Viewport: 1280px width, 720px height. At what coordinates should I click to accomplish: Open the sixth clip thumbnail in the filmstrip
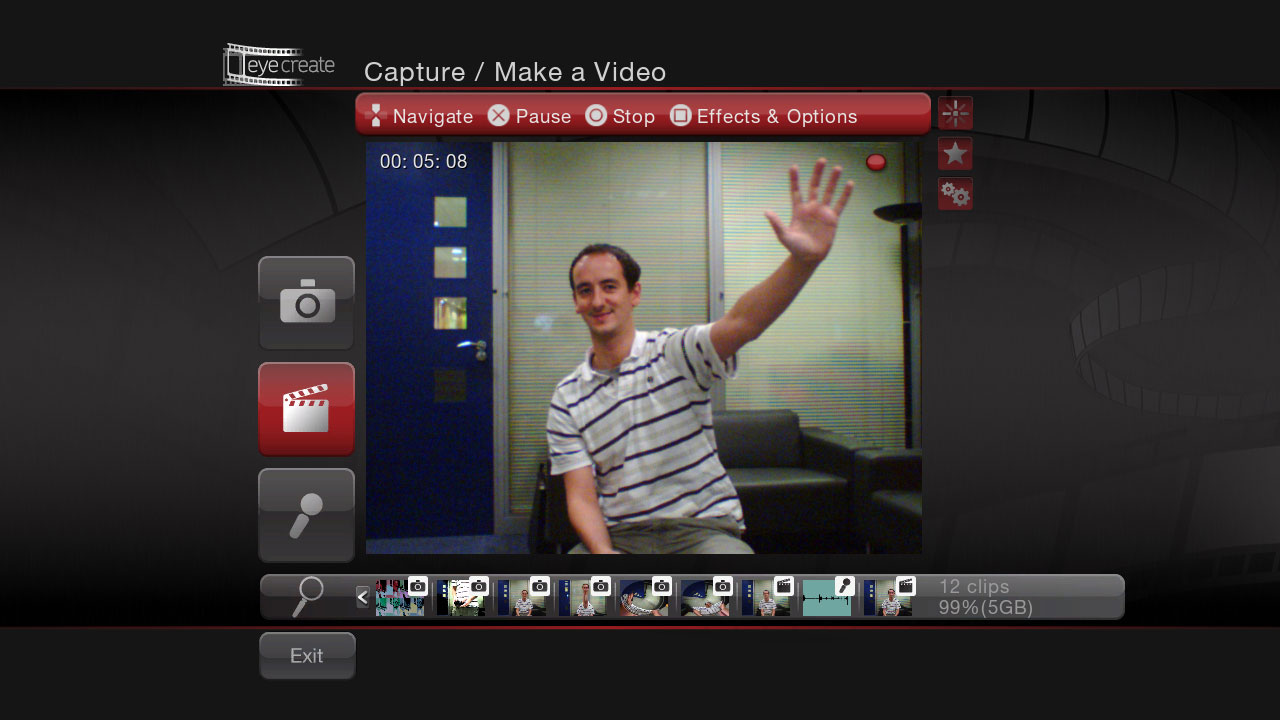point(706,597)
